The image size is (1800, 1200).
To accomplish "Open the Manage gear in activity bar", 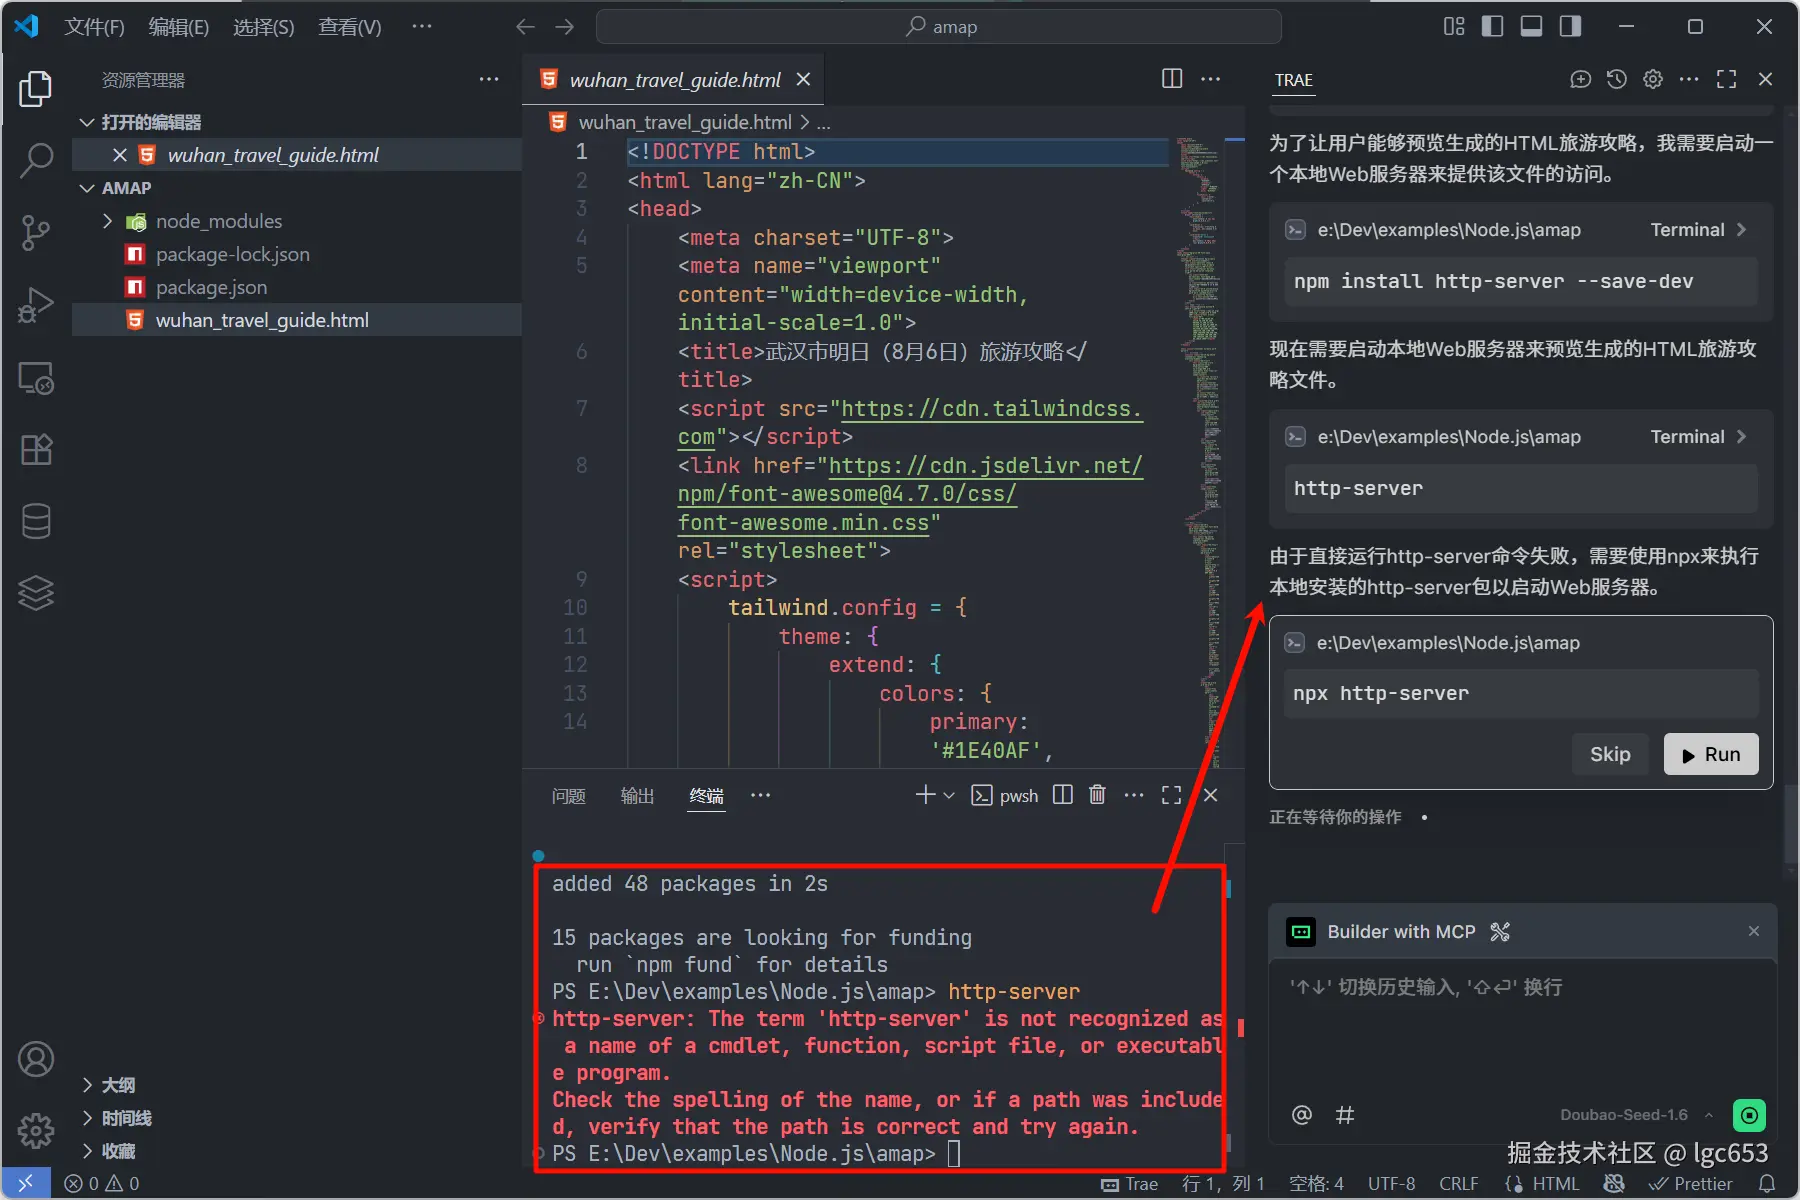I will point(36,1131).
